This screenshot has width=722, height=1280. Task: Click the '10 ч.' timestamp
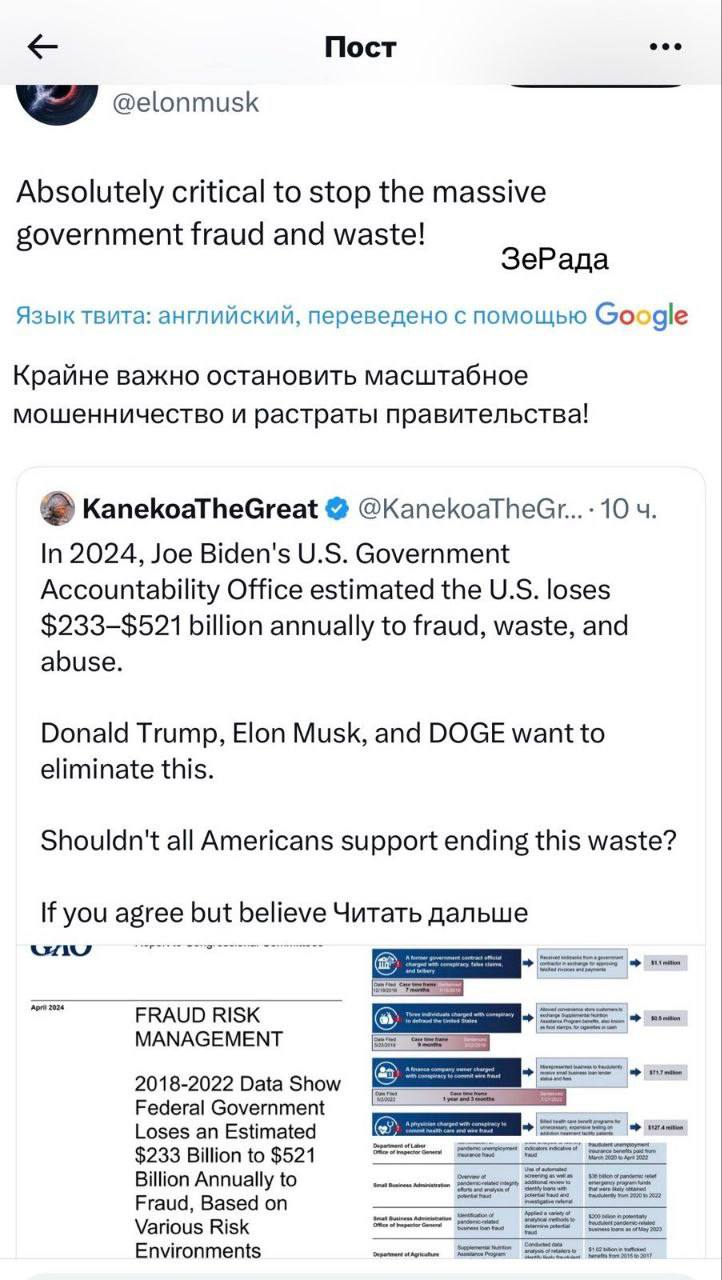point(630,509)
